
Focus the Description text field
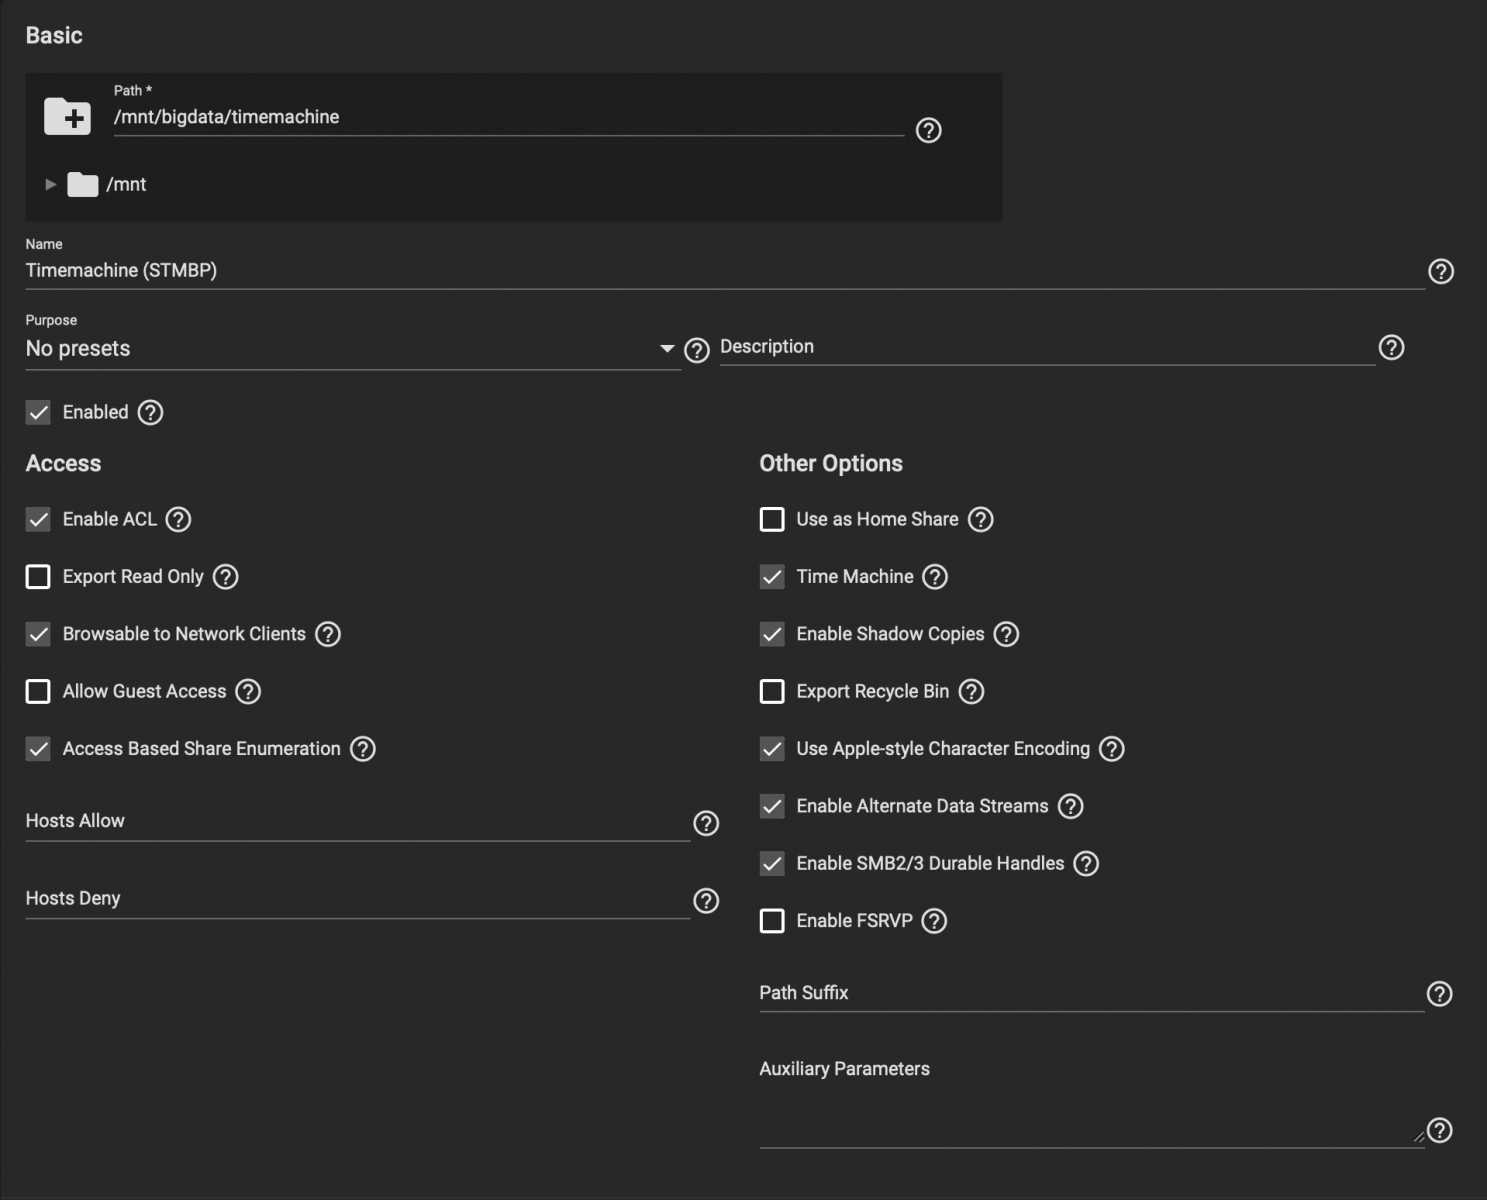[1045, 347]
